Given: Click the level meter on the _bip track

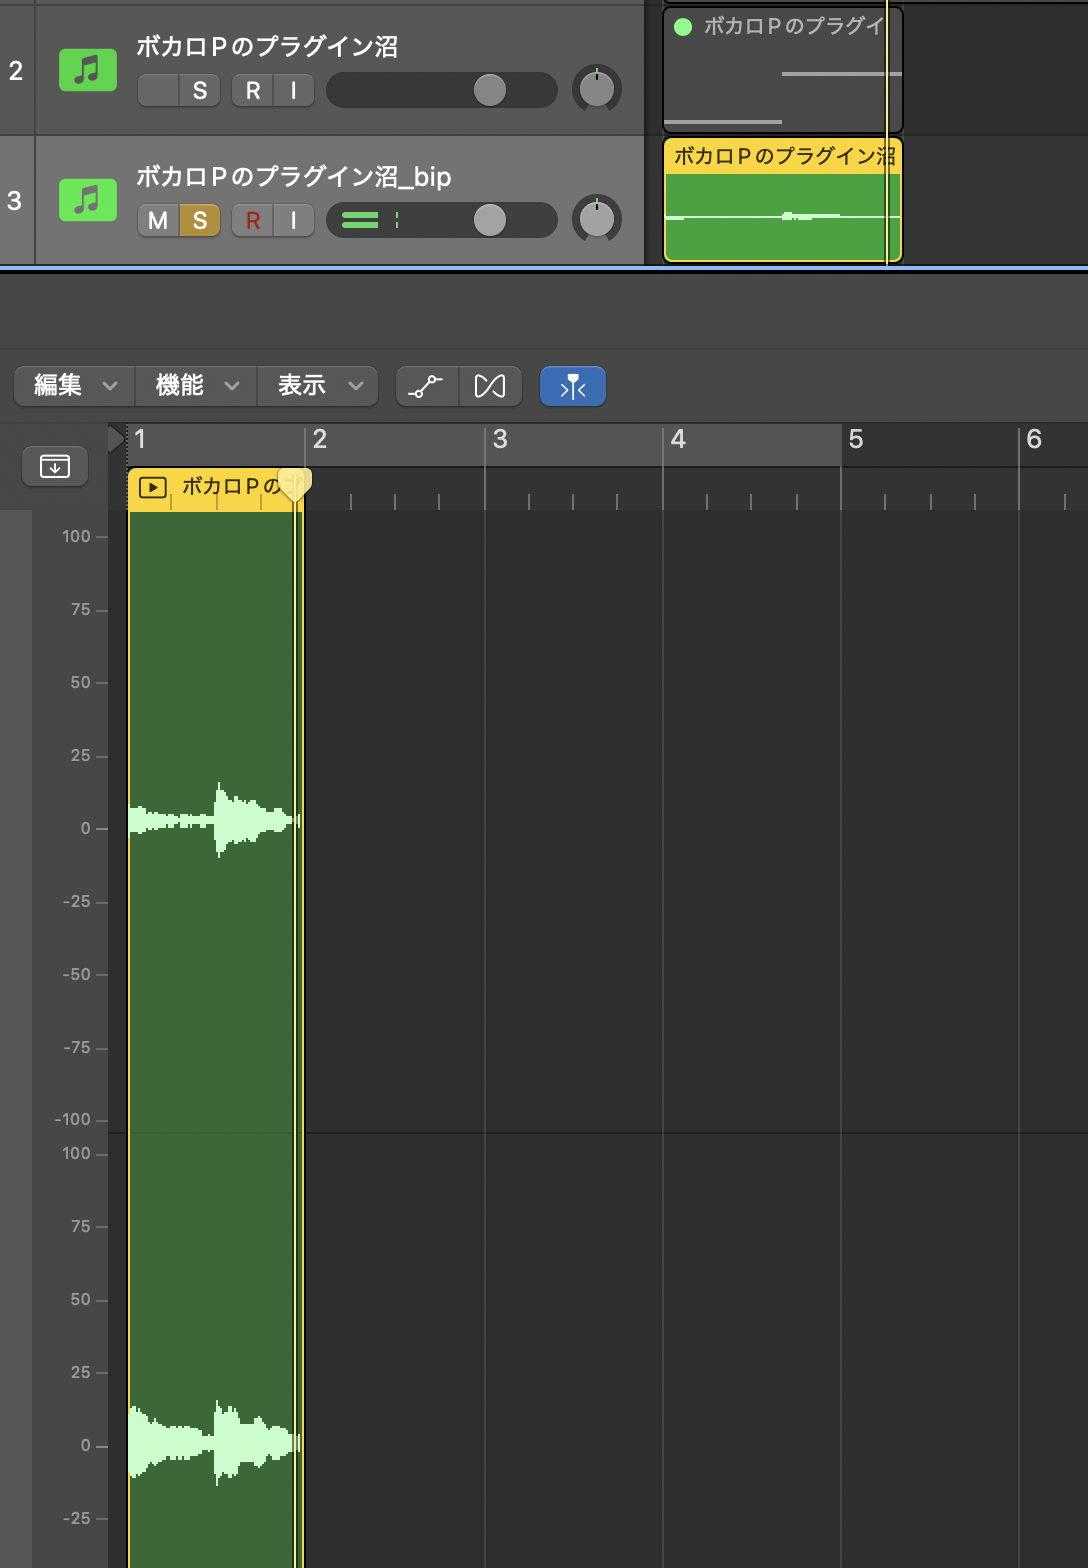Looking at the screenshot, I should [x=370, y=220].
